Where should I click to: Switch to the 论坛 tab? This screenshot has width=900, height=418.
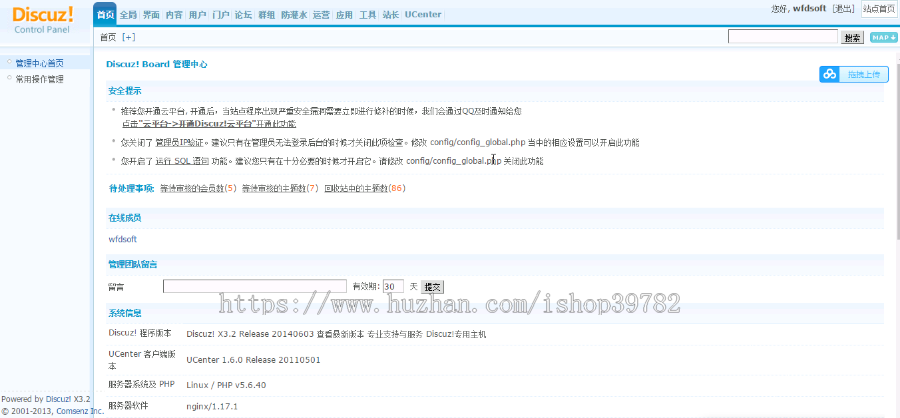(x=243, y=15)
